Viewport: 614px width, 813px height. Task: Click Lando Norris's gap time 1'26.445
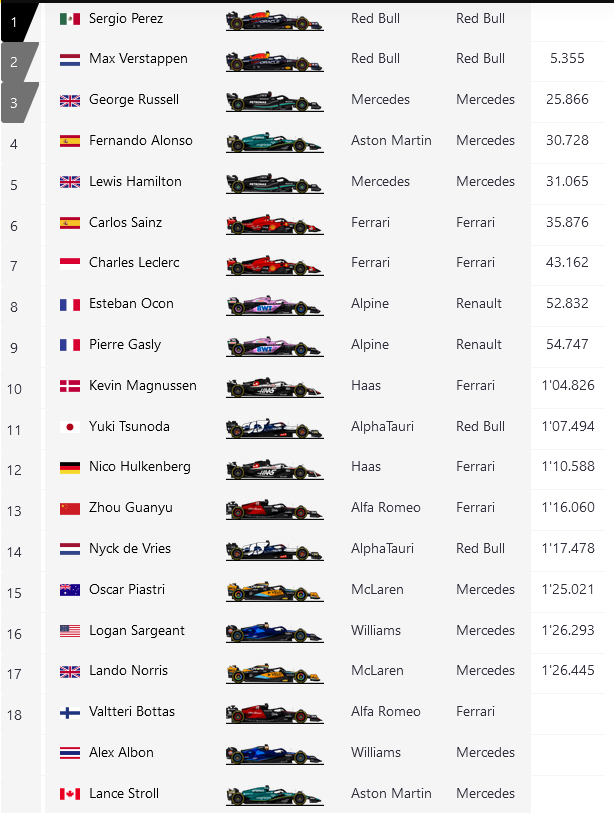(x=568, y=671)
